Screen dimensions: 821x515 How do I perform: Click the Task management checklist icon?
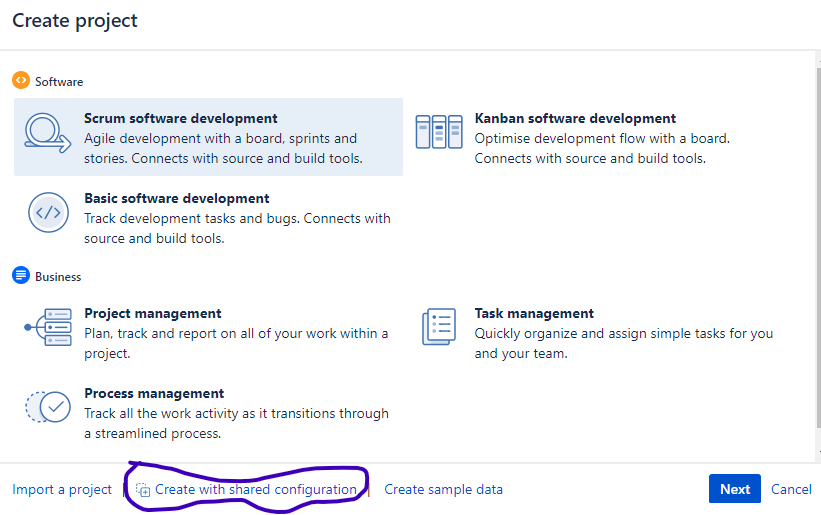tap(439, 327)
